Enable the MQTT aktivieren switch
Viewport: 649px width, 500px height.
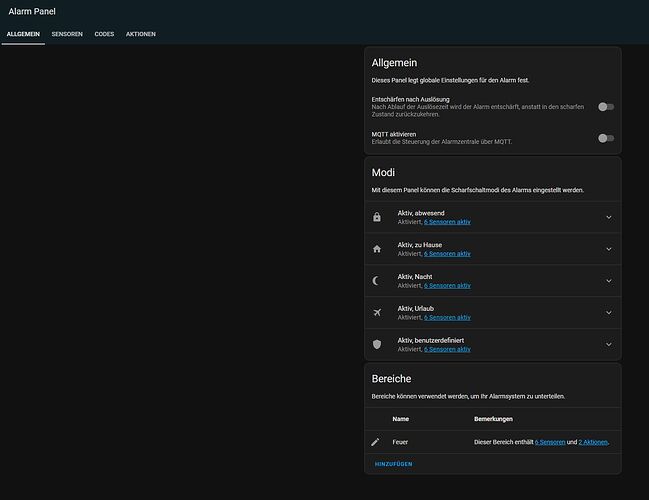point(606,138)
